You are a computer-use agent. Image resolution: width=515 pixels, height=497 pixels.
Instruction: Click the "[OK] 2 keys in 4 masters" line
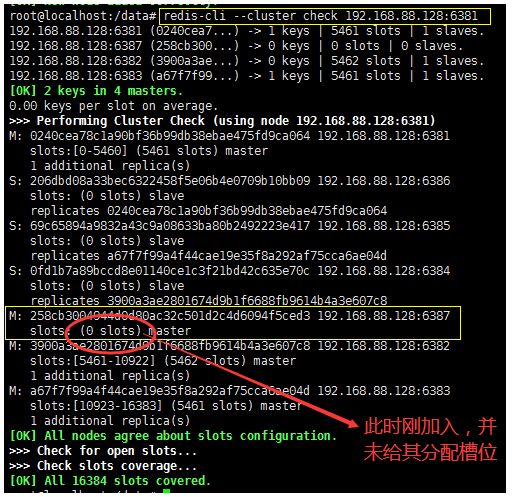(x=96, y=91)
